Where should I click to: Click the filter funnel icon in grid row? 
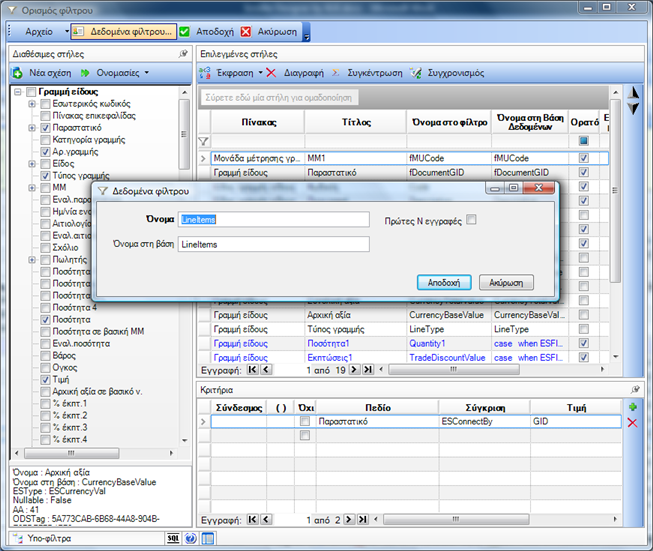click(204, 141)
